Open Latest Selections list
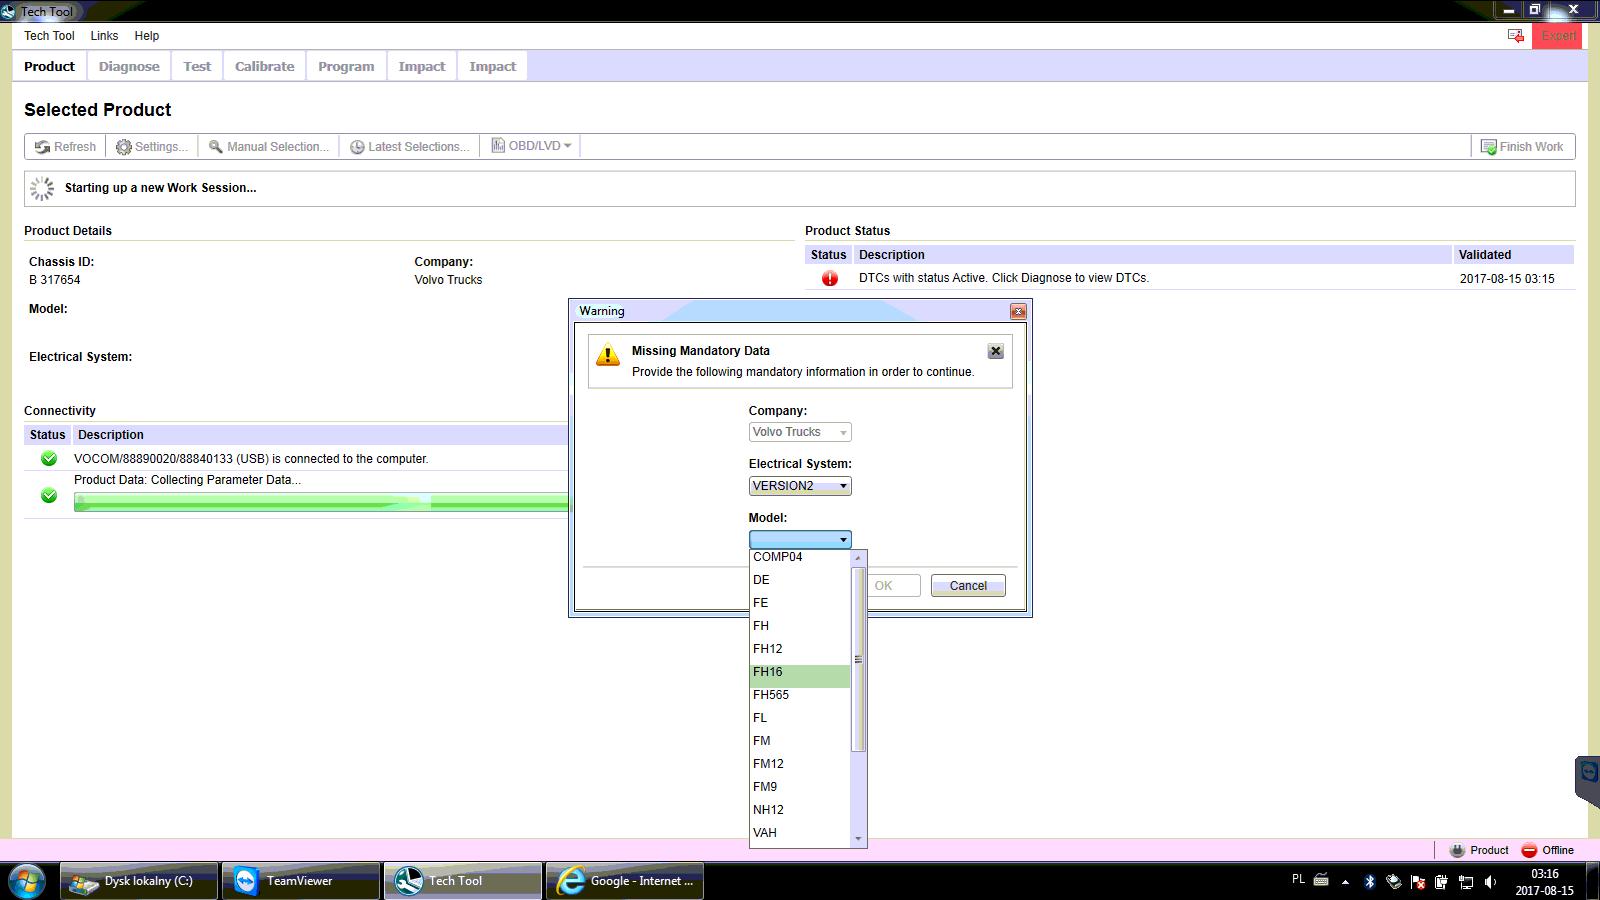Viewport: 1600px width, 900px height. pyautogui.click(x=409, y=146)
